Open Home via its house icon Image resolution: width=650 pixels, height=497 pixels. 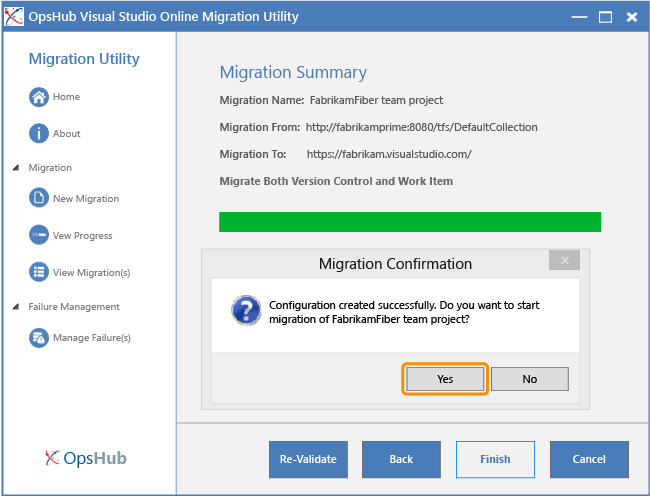39,97
